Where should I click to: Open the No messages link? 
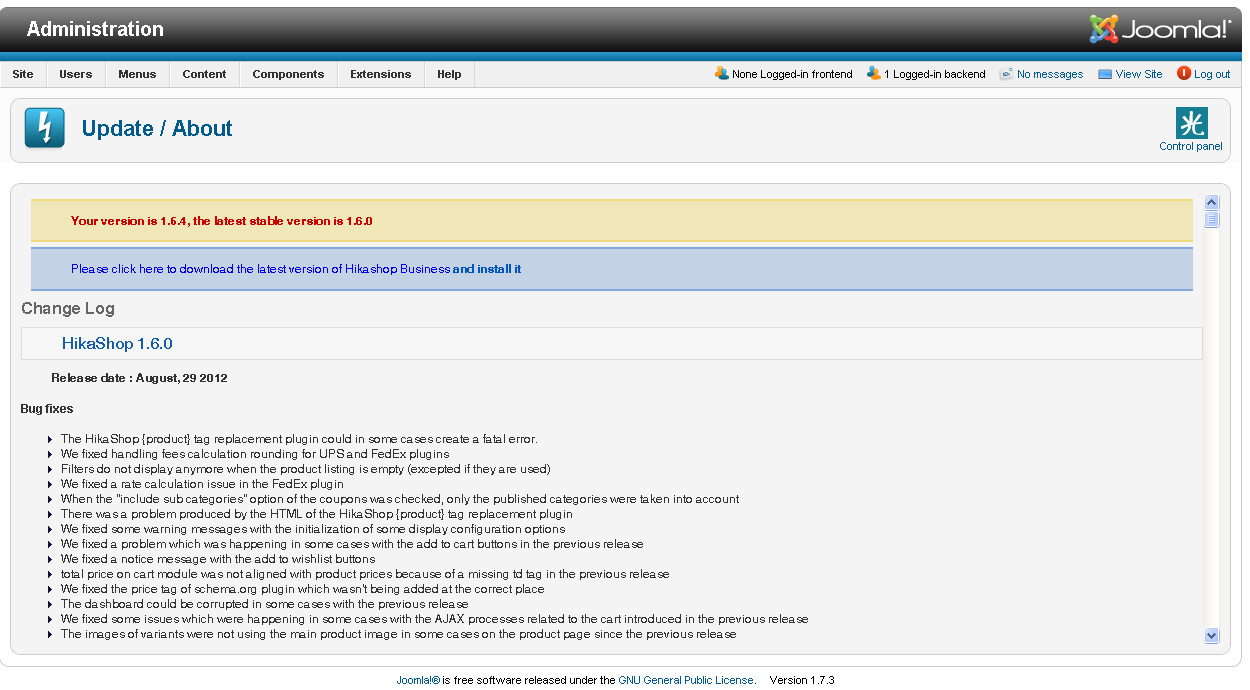1050,74
